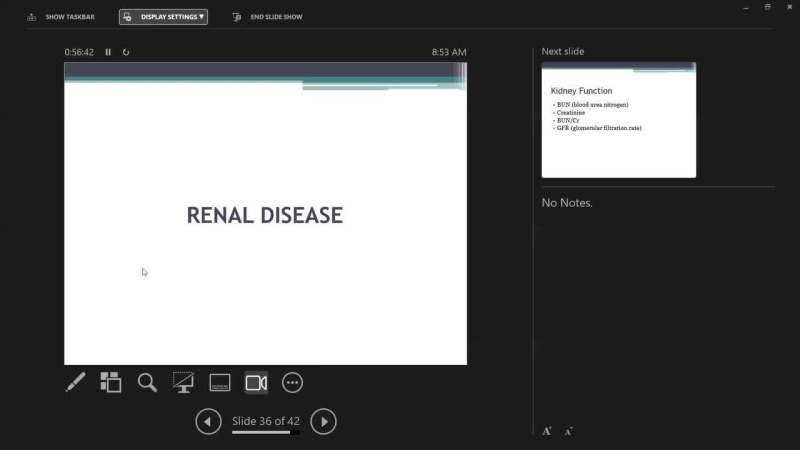Screen dimensions: 800x450
Task: Pause the presentation timer
Action: click(x=108, y=52)
